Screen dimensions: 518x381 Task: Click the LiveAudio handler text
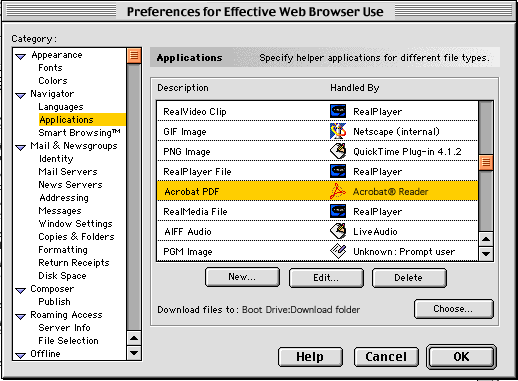coord(375,231)
